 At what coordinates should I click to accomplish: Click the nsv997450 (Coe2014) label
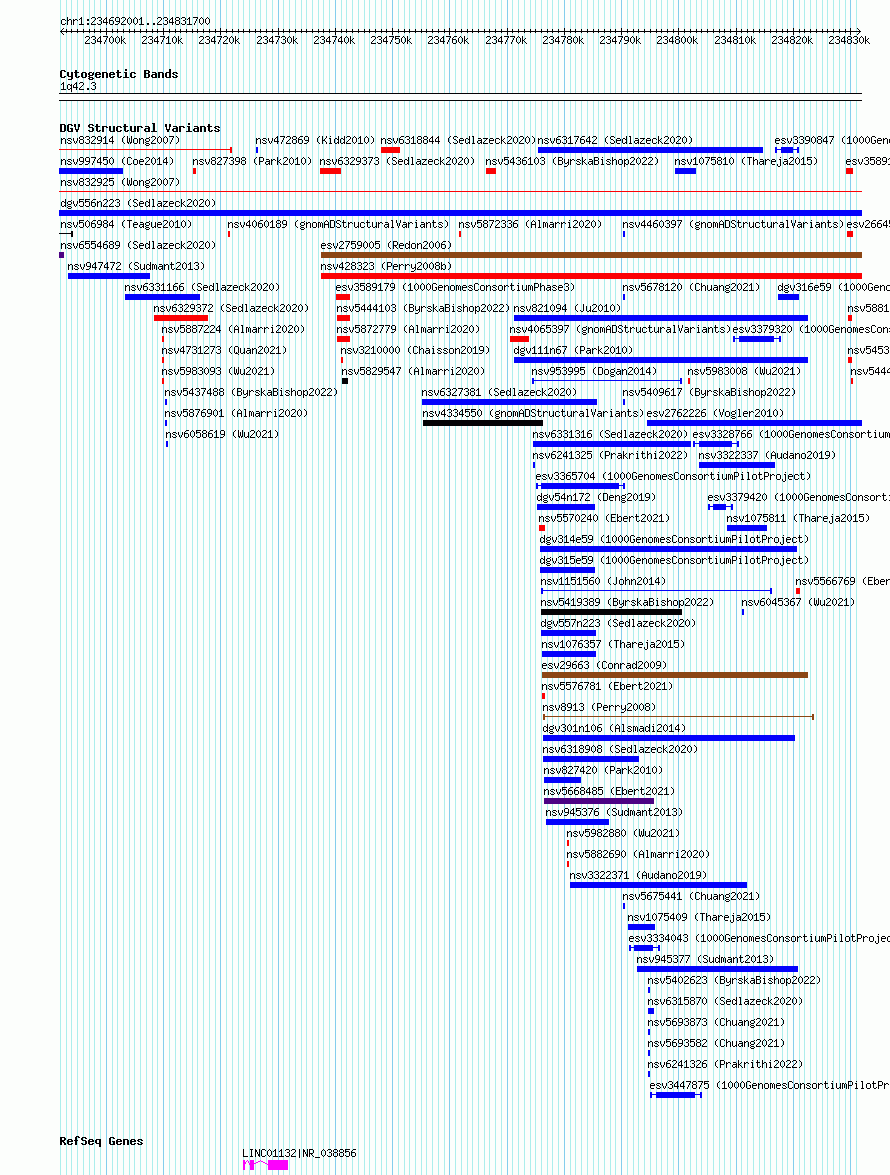pyautogui.click(x=117, y=161)
